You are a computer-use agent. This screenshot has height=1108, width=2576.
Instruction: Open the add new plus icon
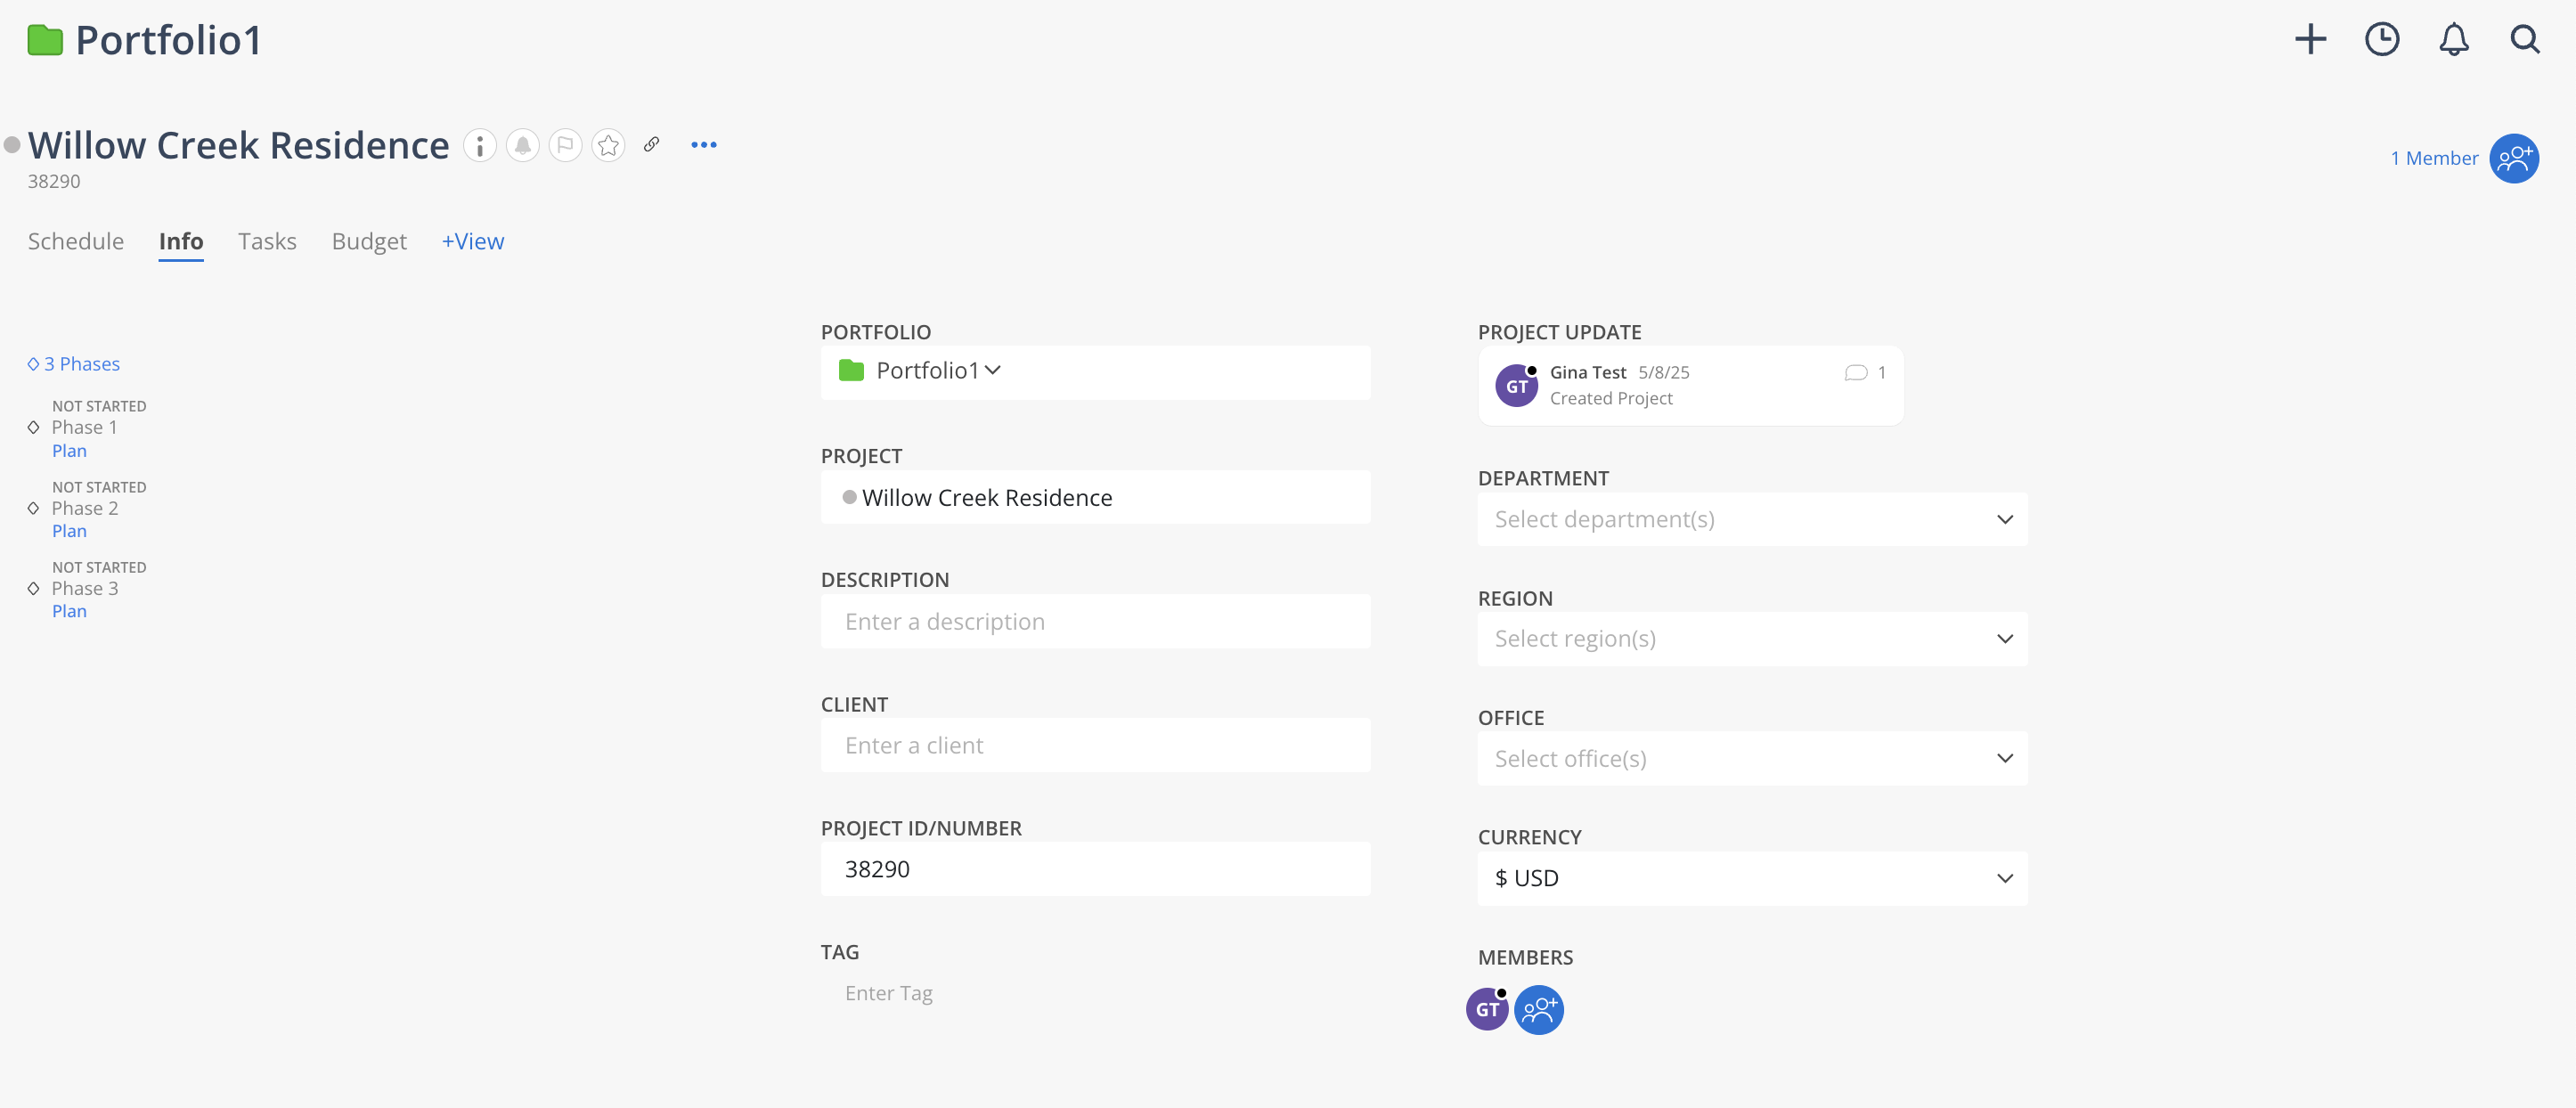pyautogui.click(x=2310, y=40)
